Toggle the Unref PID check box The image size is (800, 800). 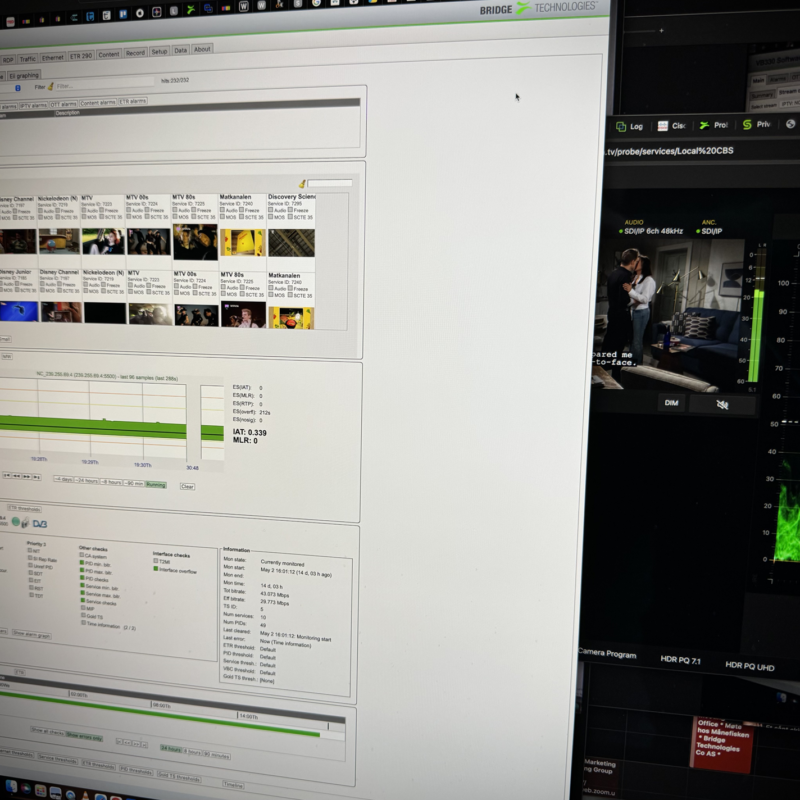[x=30, y=565]
